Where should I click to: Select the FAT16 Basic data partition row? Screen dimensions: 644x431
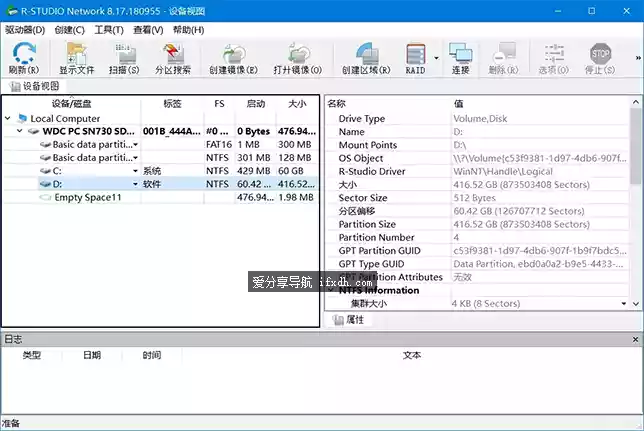tap(161, 145)
